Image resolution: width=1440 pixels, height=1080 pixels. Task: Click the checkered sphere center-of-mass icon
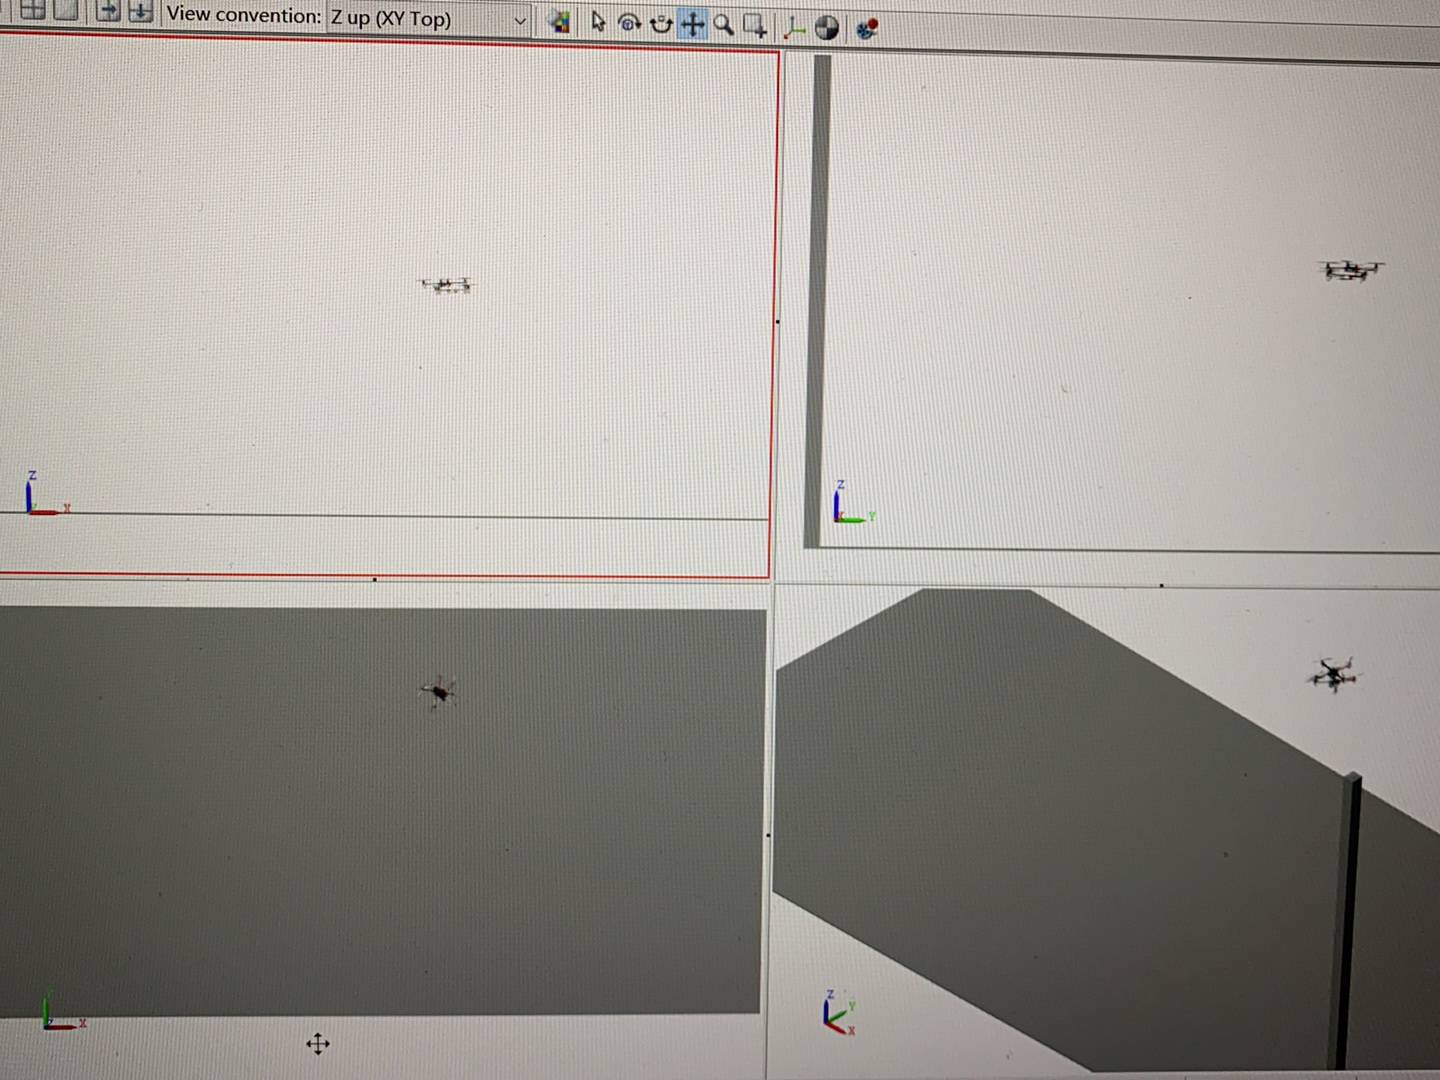click(828, 27)
